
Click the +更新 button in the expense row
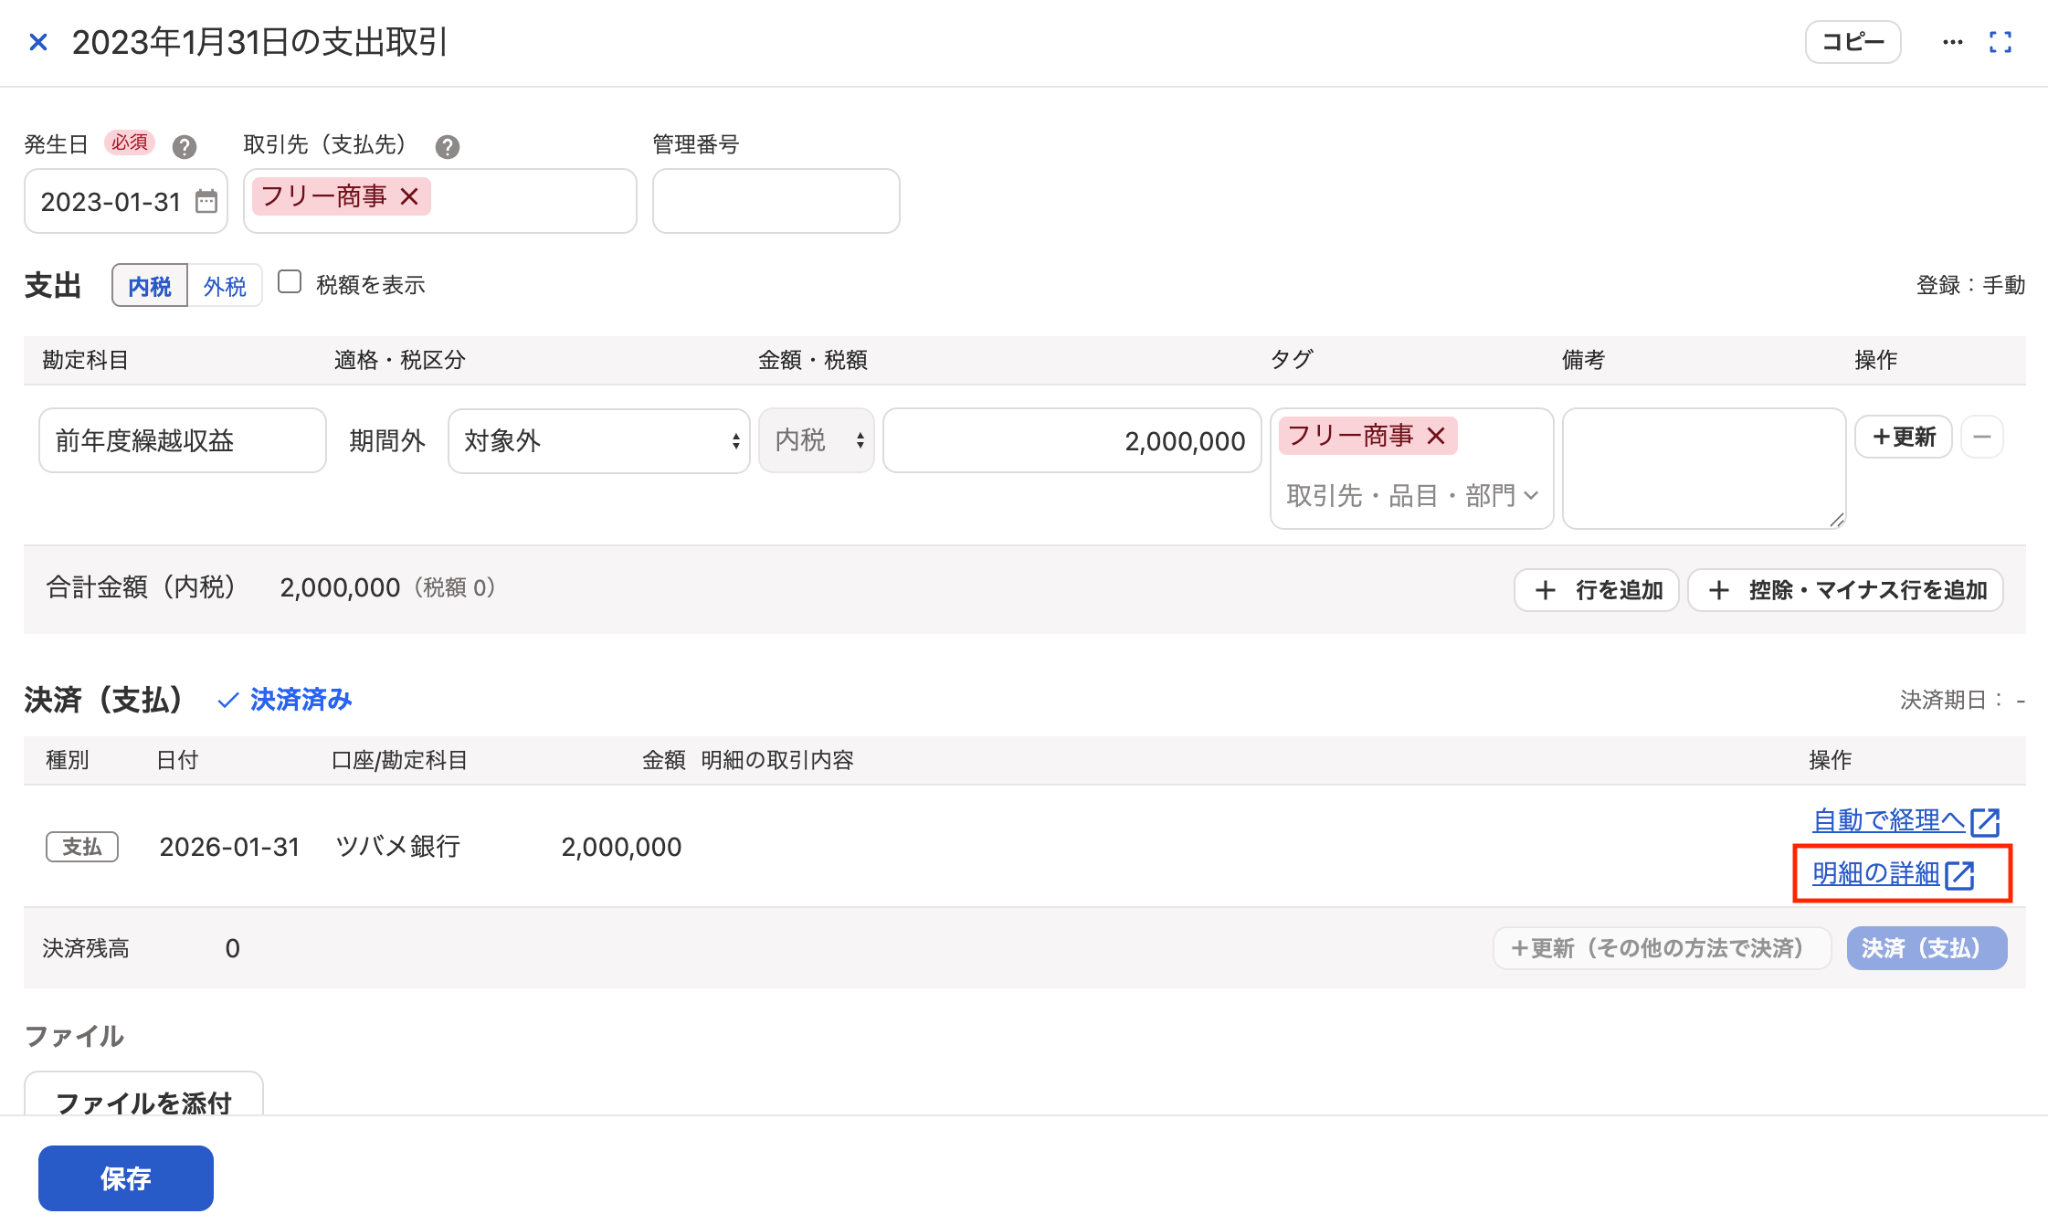[1904, 437]
